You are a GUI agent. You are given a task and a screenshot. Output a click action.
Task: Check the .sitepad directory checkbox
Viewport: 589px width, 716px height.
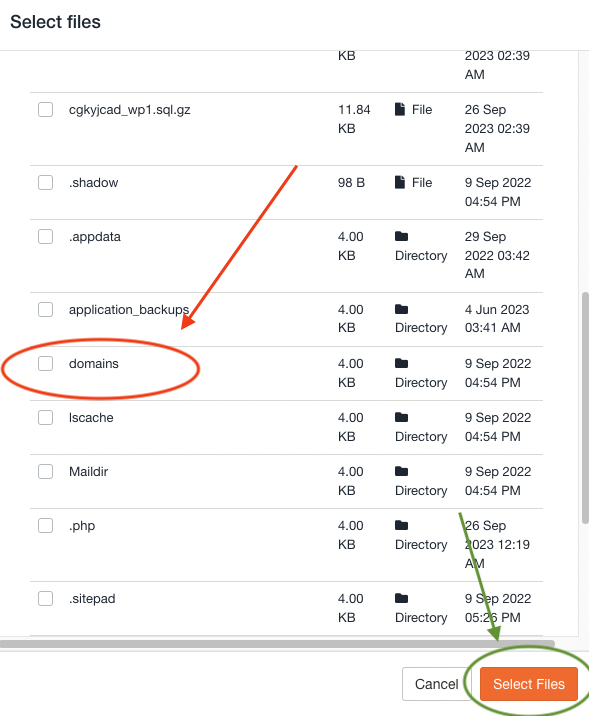point(45,598)
